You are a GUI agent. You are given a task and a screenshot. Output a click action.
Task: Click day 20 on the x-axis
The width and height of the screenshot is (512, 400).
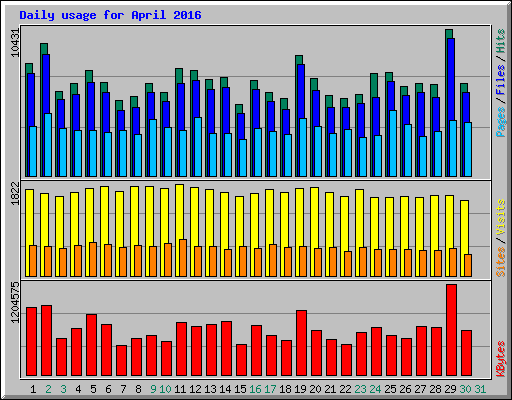click(x=315, y=389)
